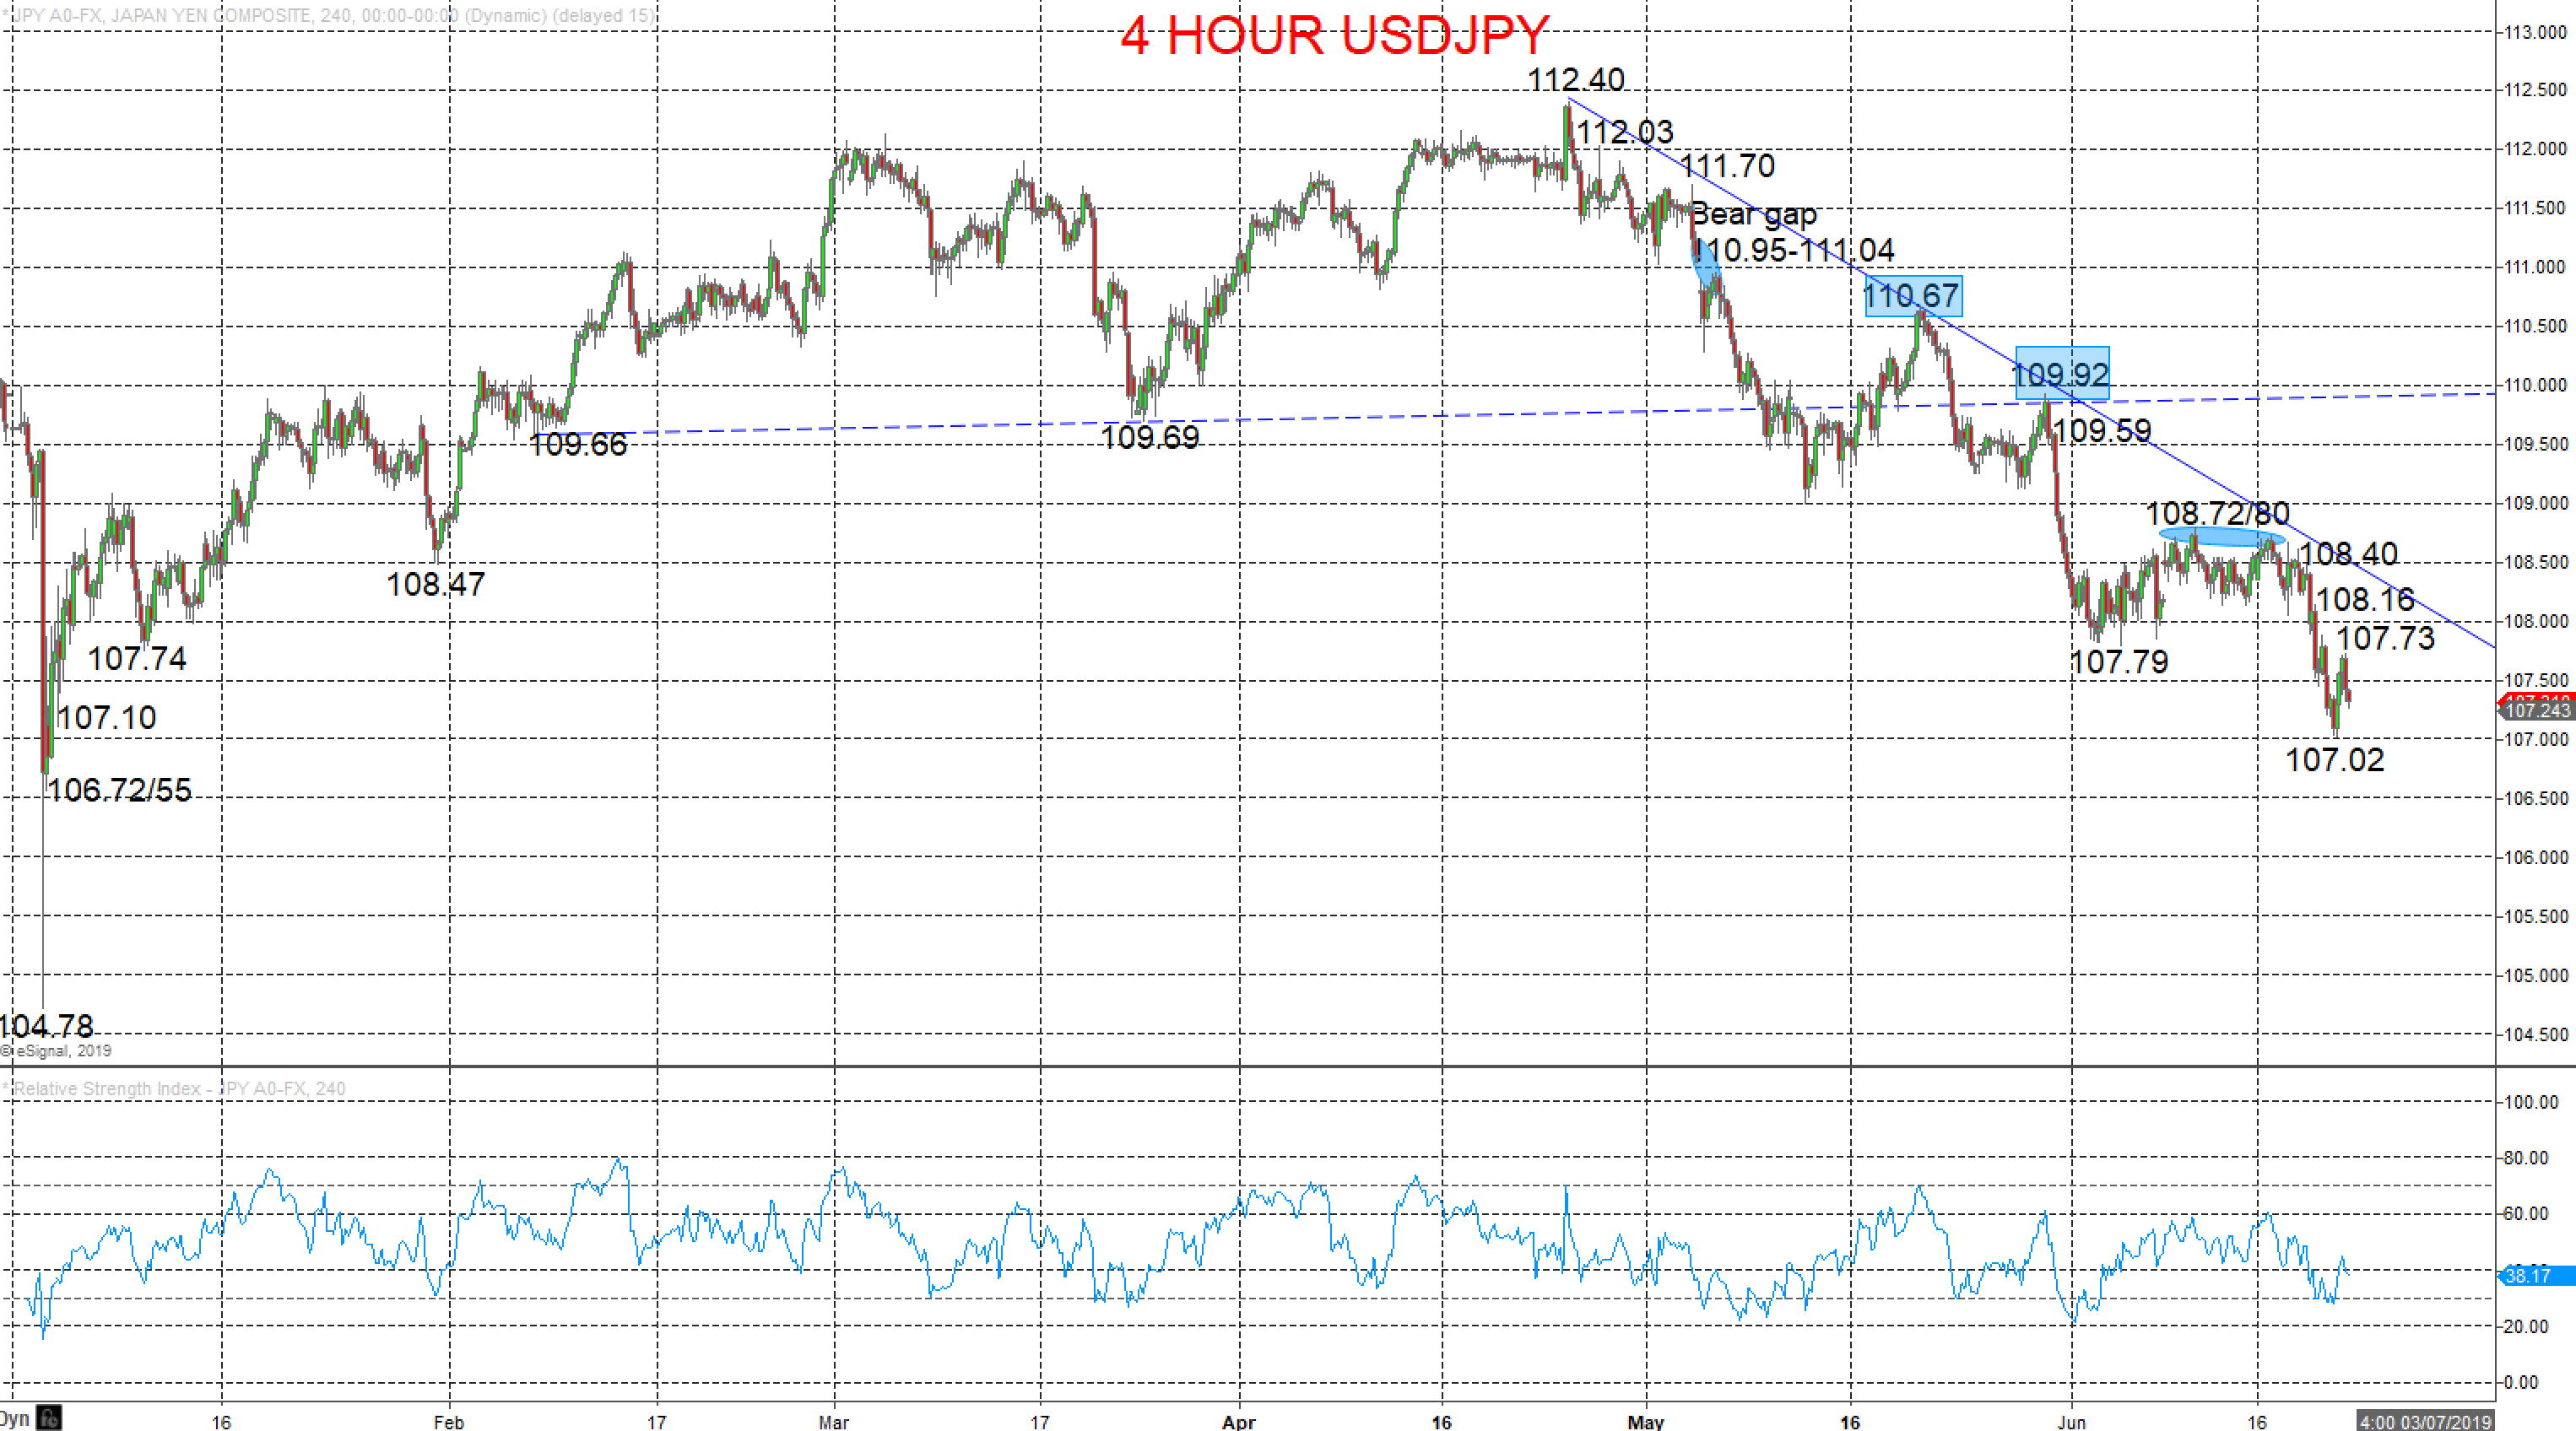Click the 111.500 price axis label

(2535, 208)
